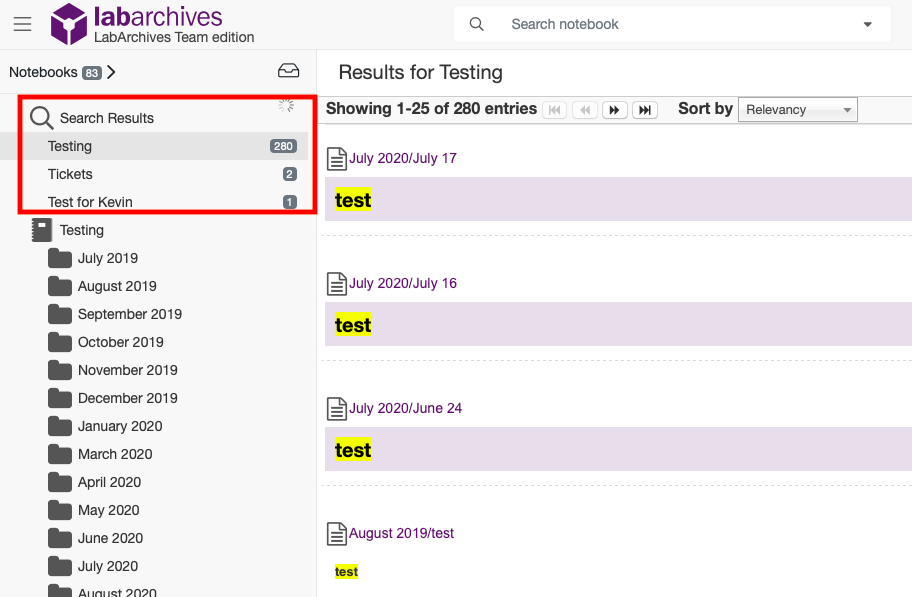Viewport: 912px width, 597px height.
Task: Click the Results for Testing heading
Action: tap(421, 72)
